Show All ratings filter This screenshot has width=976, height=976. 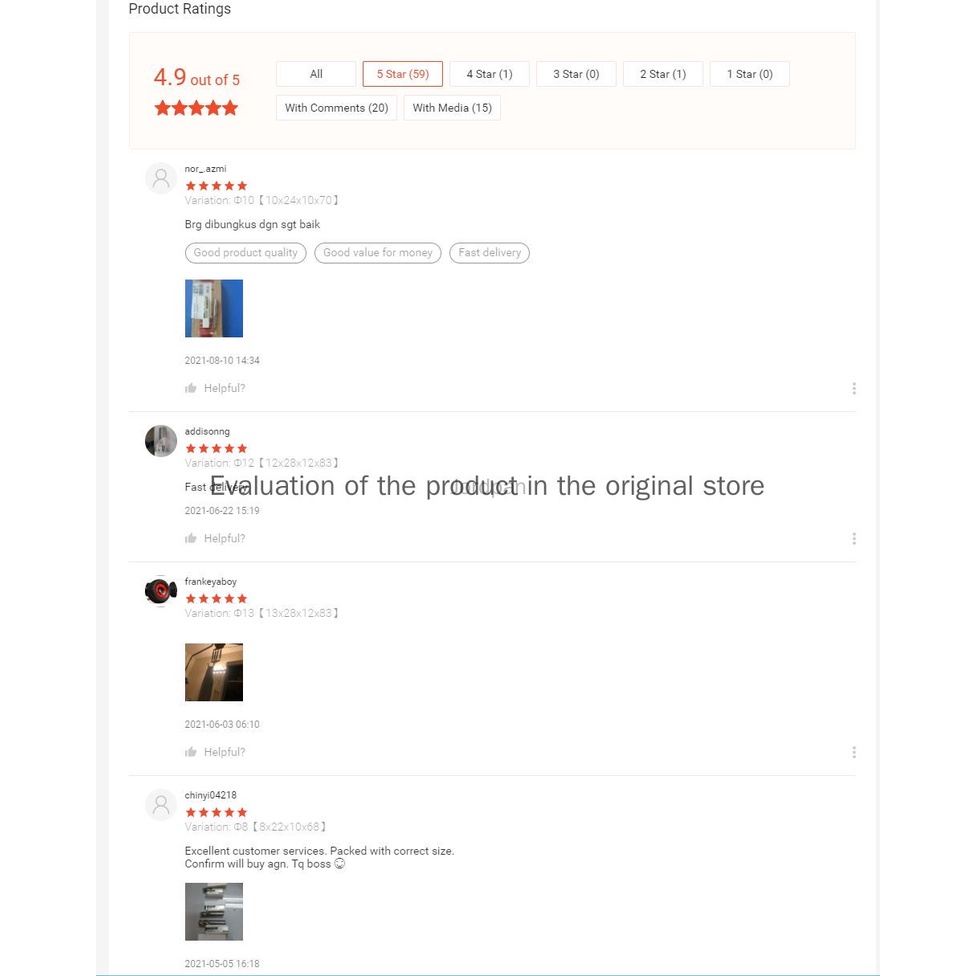tap(316, 74)
